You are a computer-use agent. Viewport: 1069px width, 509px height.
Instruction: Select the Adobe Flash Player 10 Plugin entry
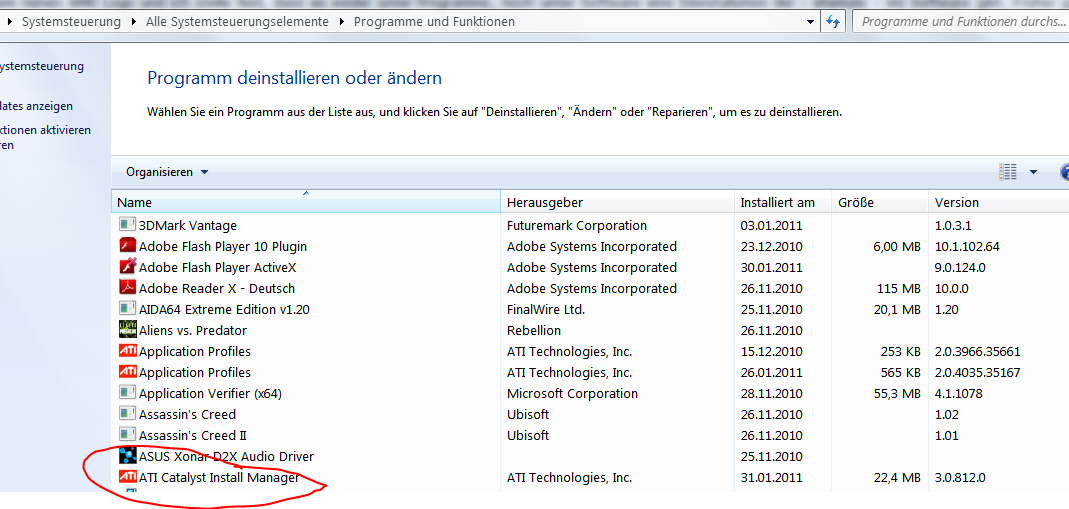223,246
